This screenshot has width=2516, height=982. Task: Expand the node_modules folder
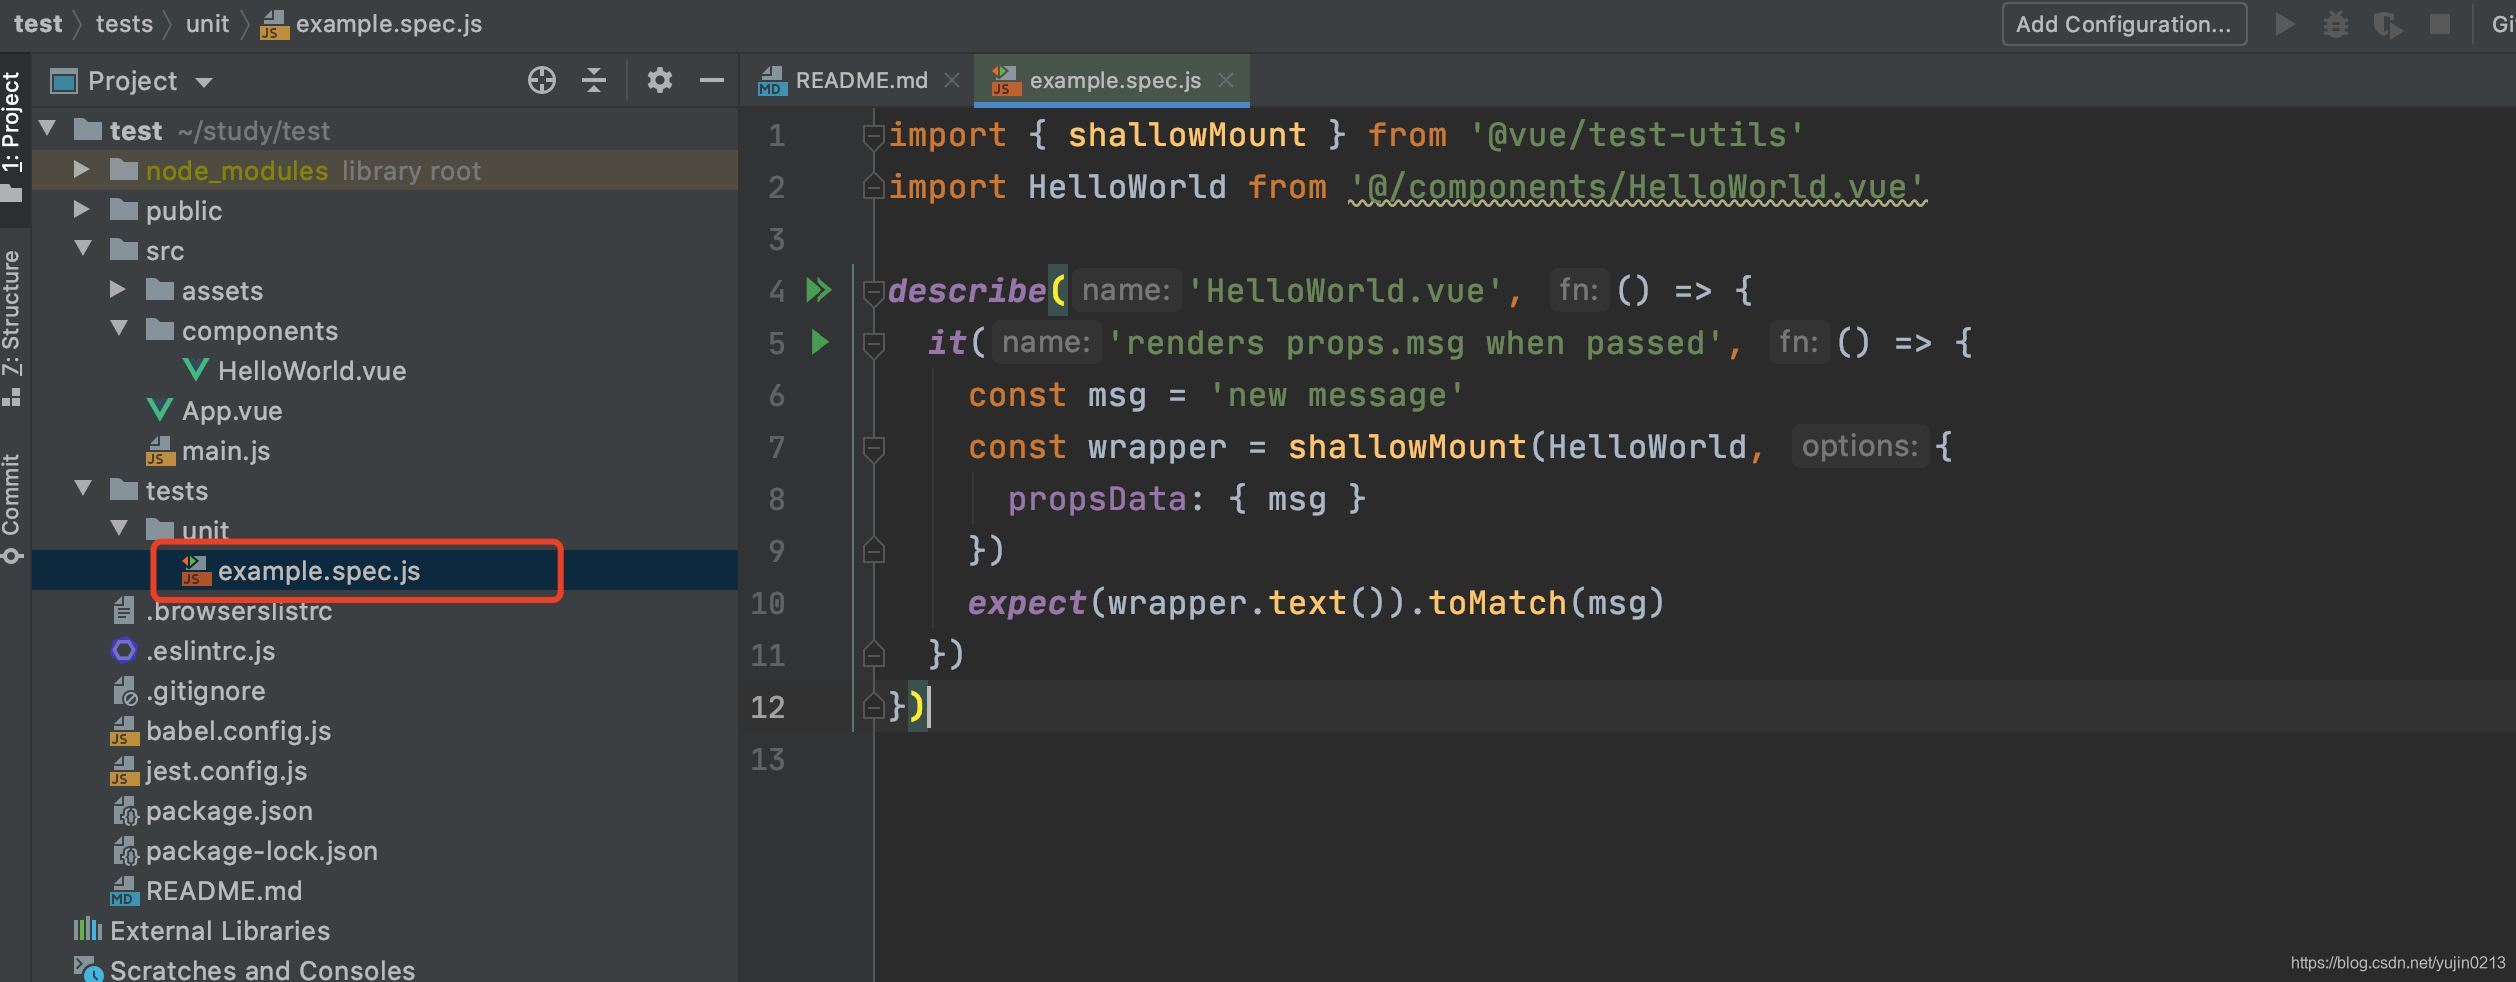pyautogui.click(x=82, y=170)
